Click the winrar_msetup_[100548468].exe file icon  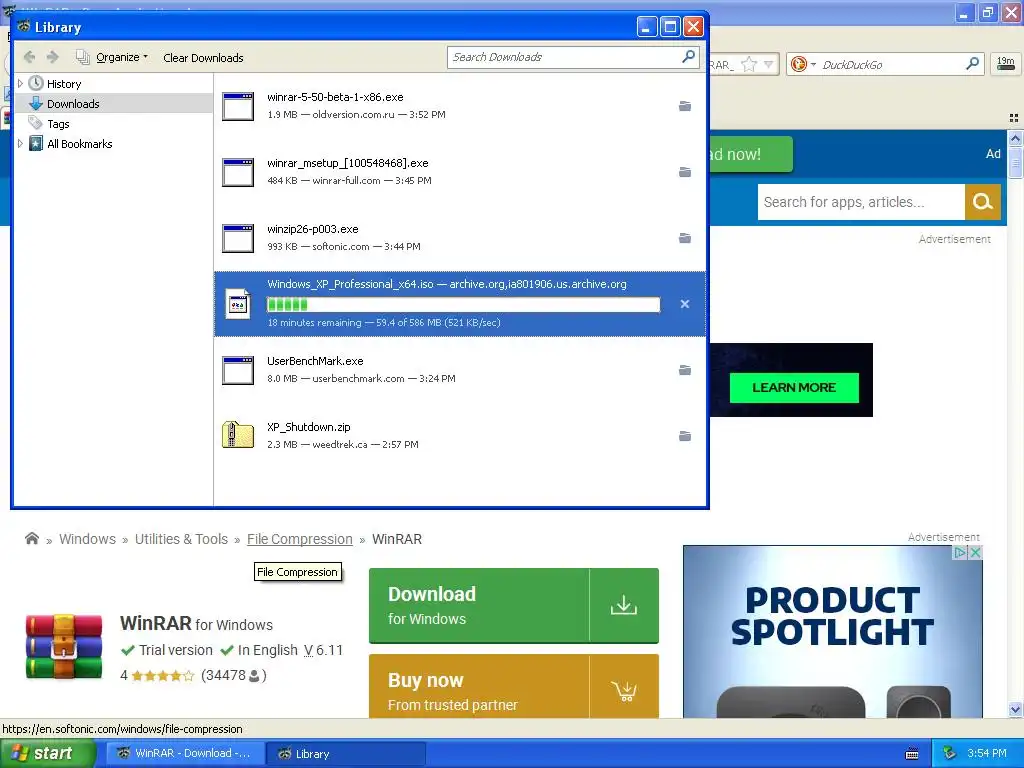click(238, 172)
